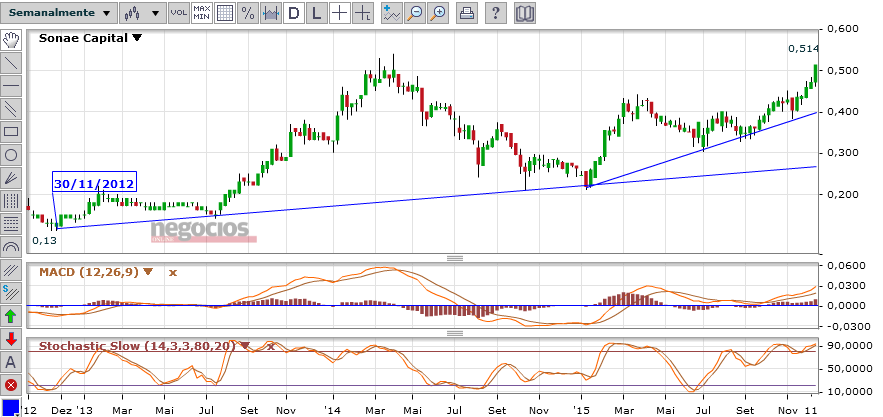The width and height of the screenshot is (883, 417).
Task: Click the zoom in magnifier
Action: tap(437, 13)
